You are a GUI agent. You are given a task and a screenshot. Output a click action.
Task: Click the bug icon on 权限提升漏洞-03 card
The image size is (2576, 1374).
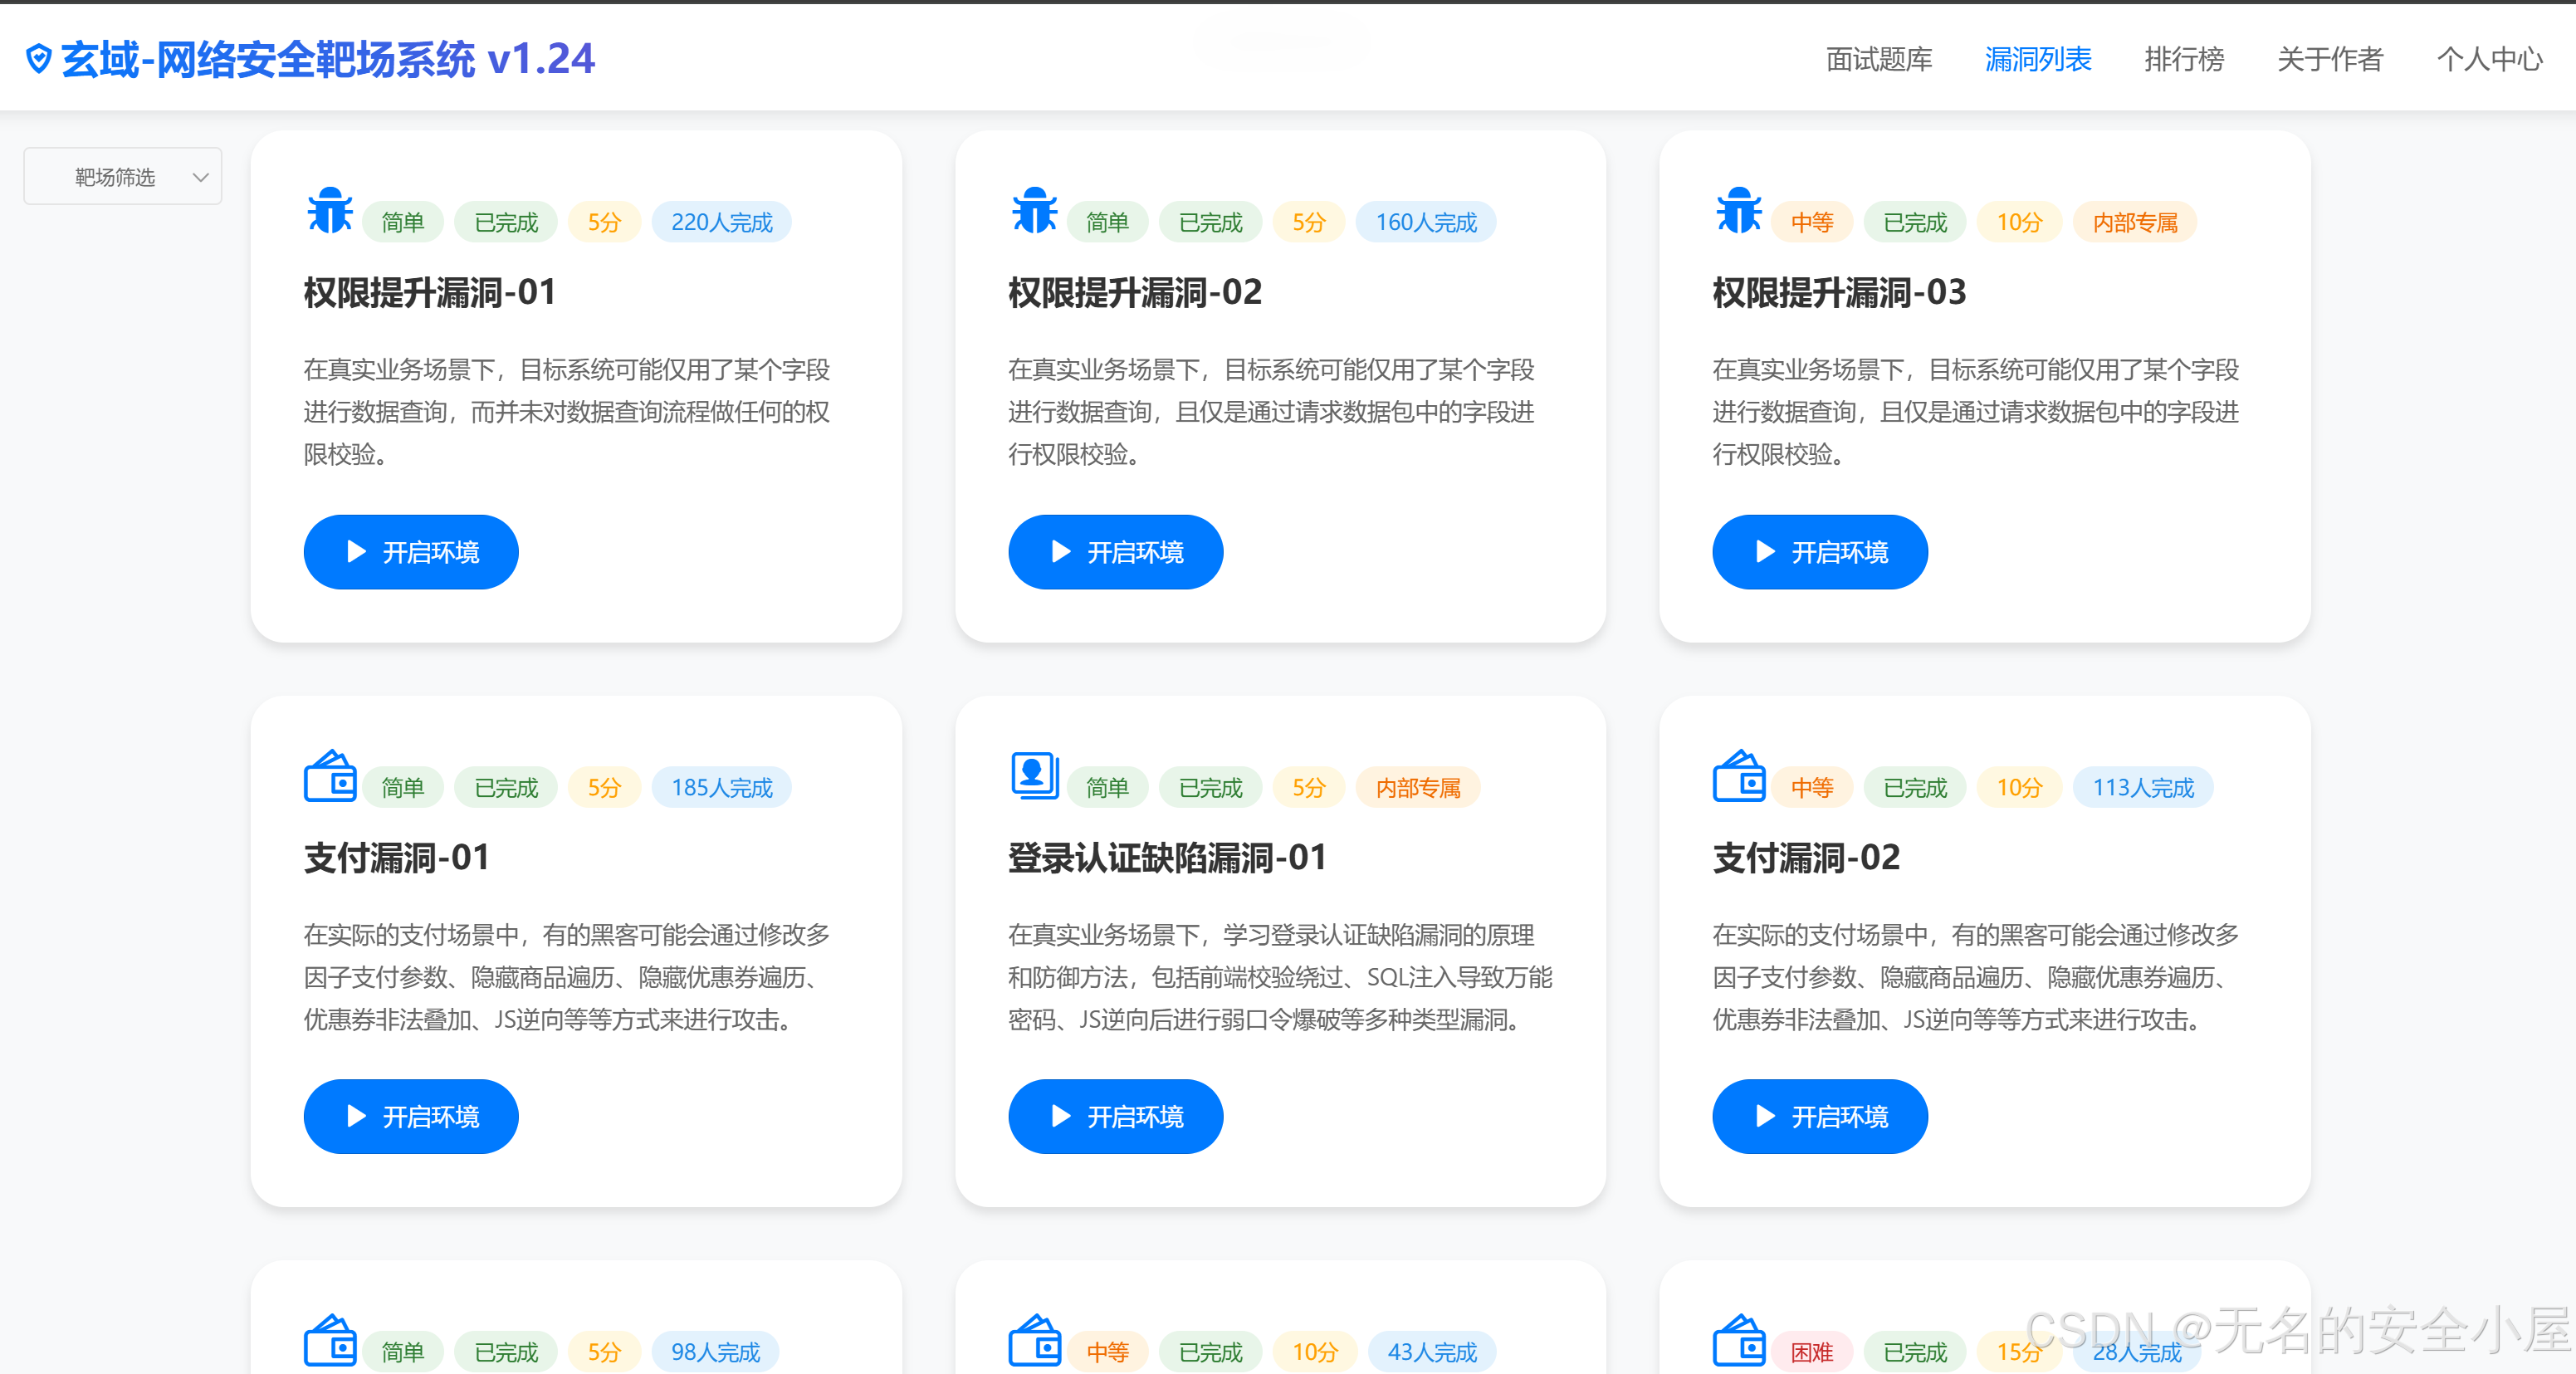1739,212
